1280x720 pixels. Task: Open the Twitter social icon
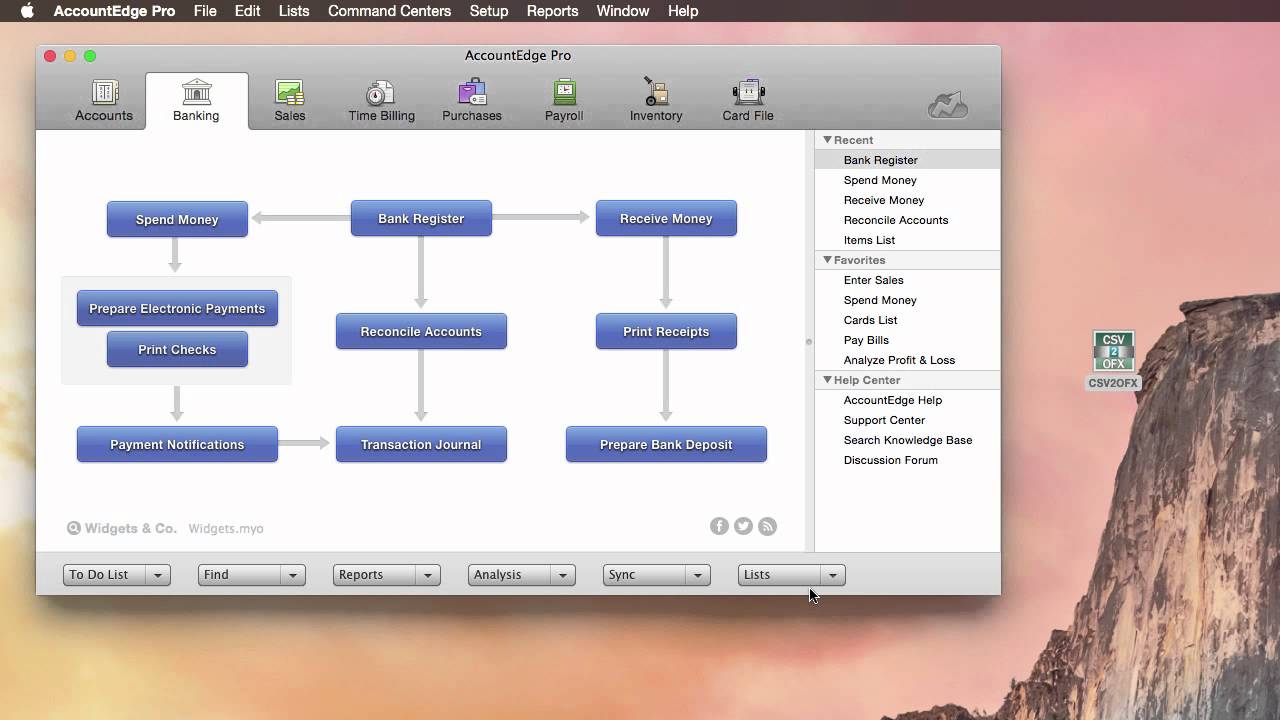pyautogui.click(x=743, y=526)
